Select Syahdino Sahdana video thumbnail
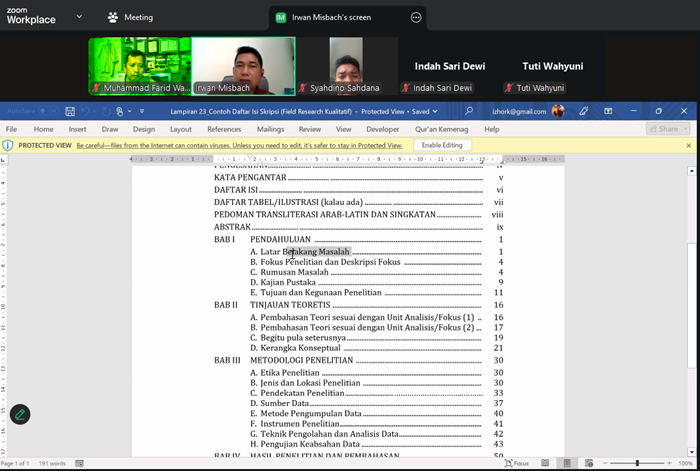Screen dimensions: 700x471 [x=346, y=66]
